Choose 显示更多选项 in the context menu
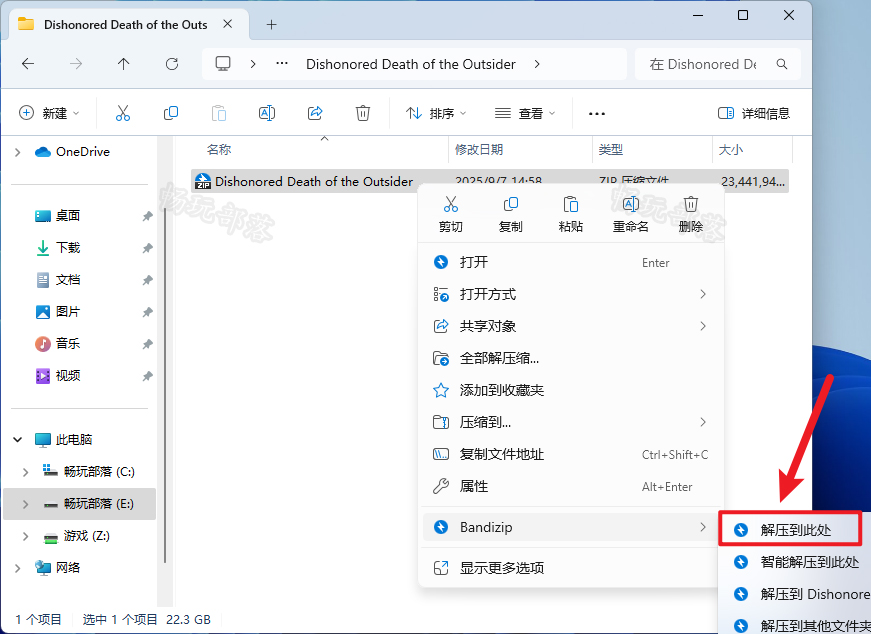This screenshot has width=871, height=634. pyautogui.click(x=570, y=568)
